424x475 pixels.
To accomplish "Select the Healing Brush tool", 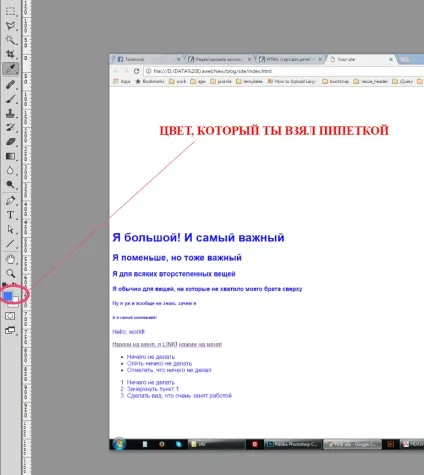I will 10,84.
